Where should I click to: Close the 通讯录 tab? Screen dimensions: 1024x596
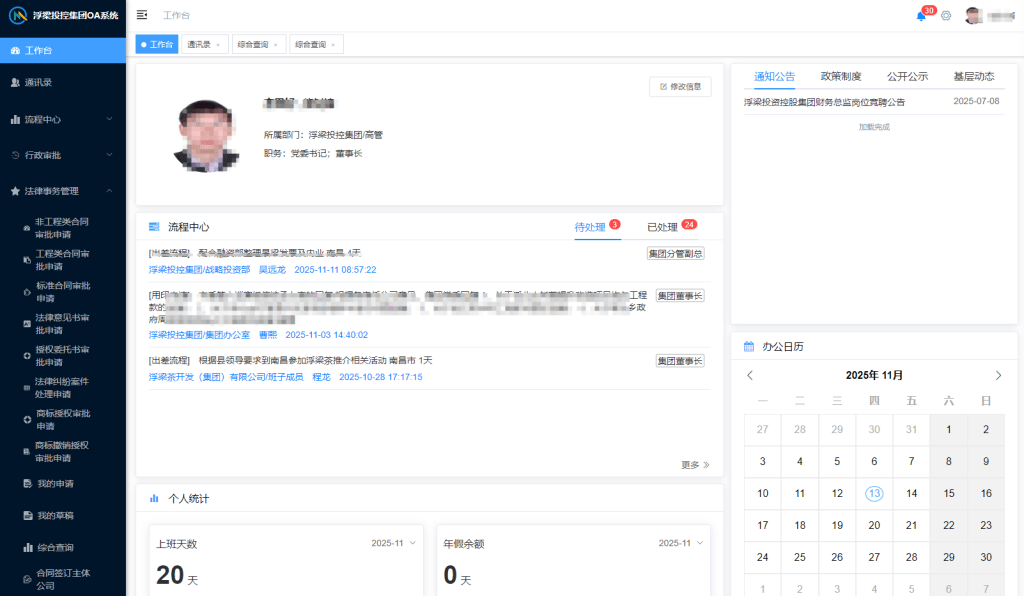tap(218, 45)
